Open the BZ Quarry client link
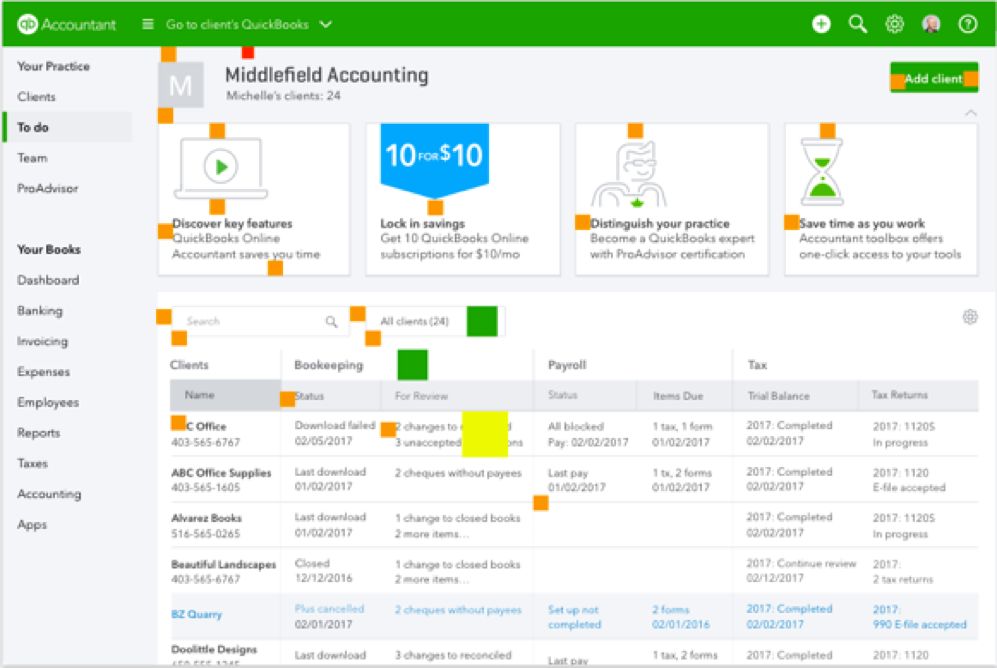The image size is (997, 668). (196, 614)
